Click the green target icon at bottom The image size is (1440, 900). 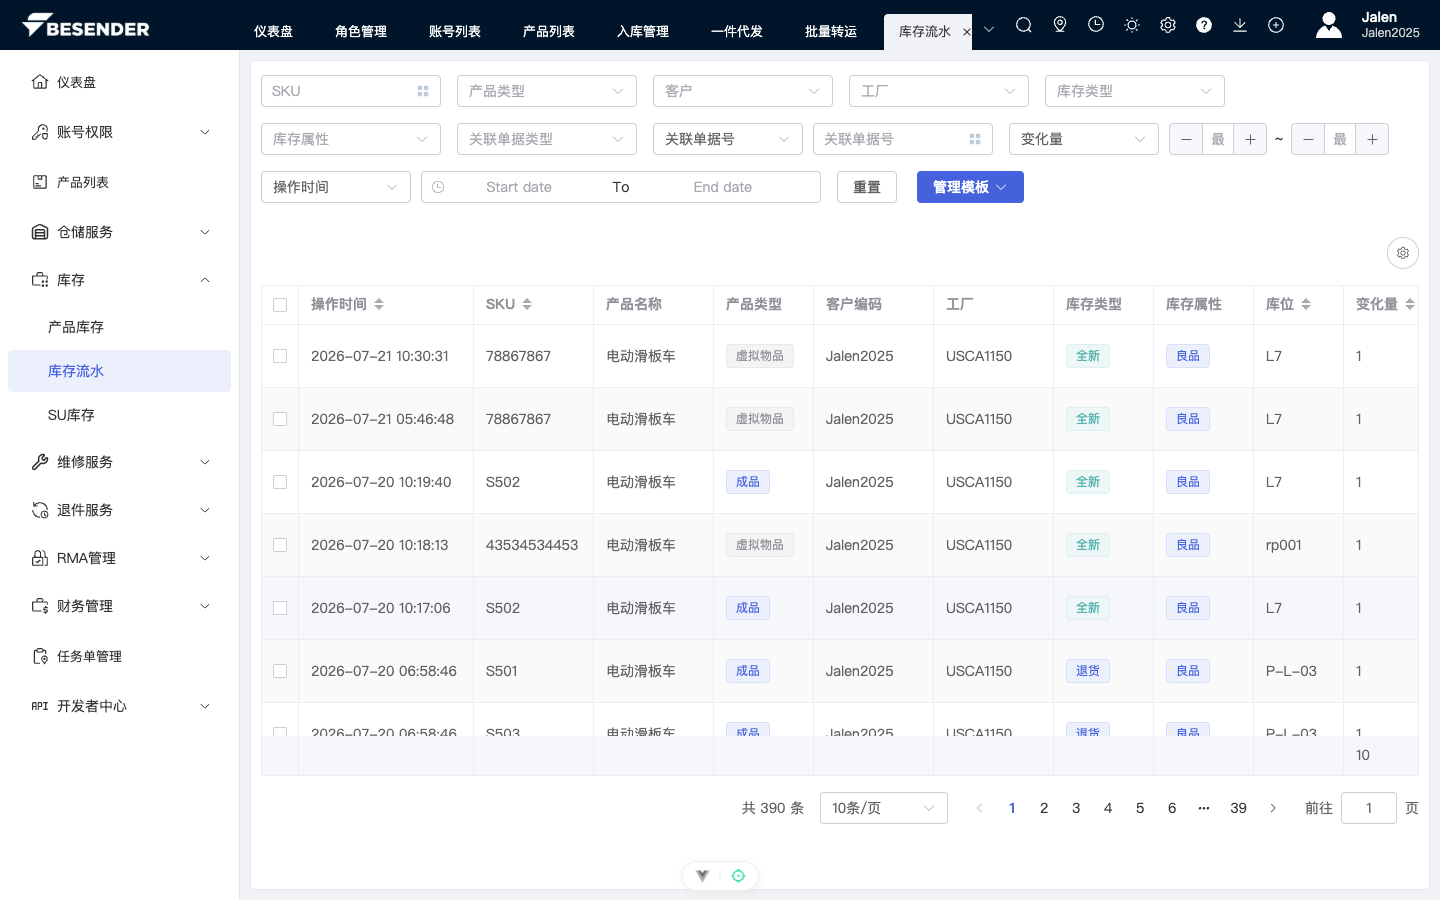(738, 876)
